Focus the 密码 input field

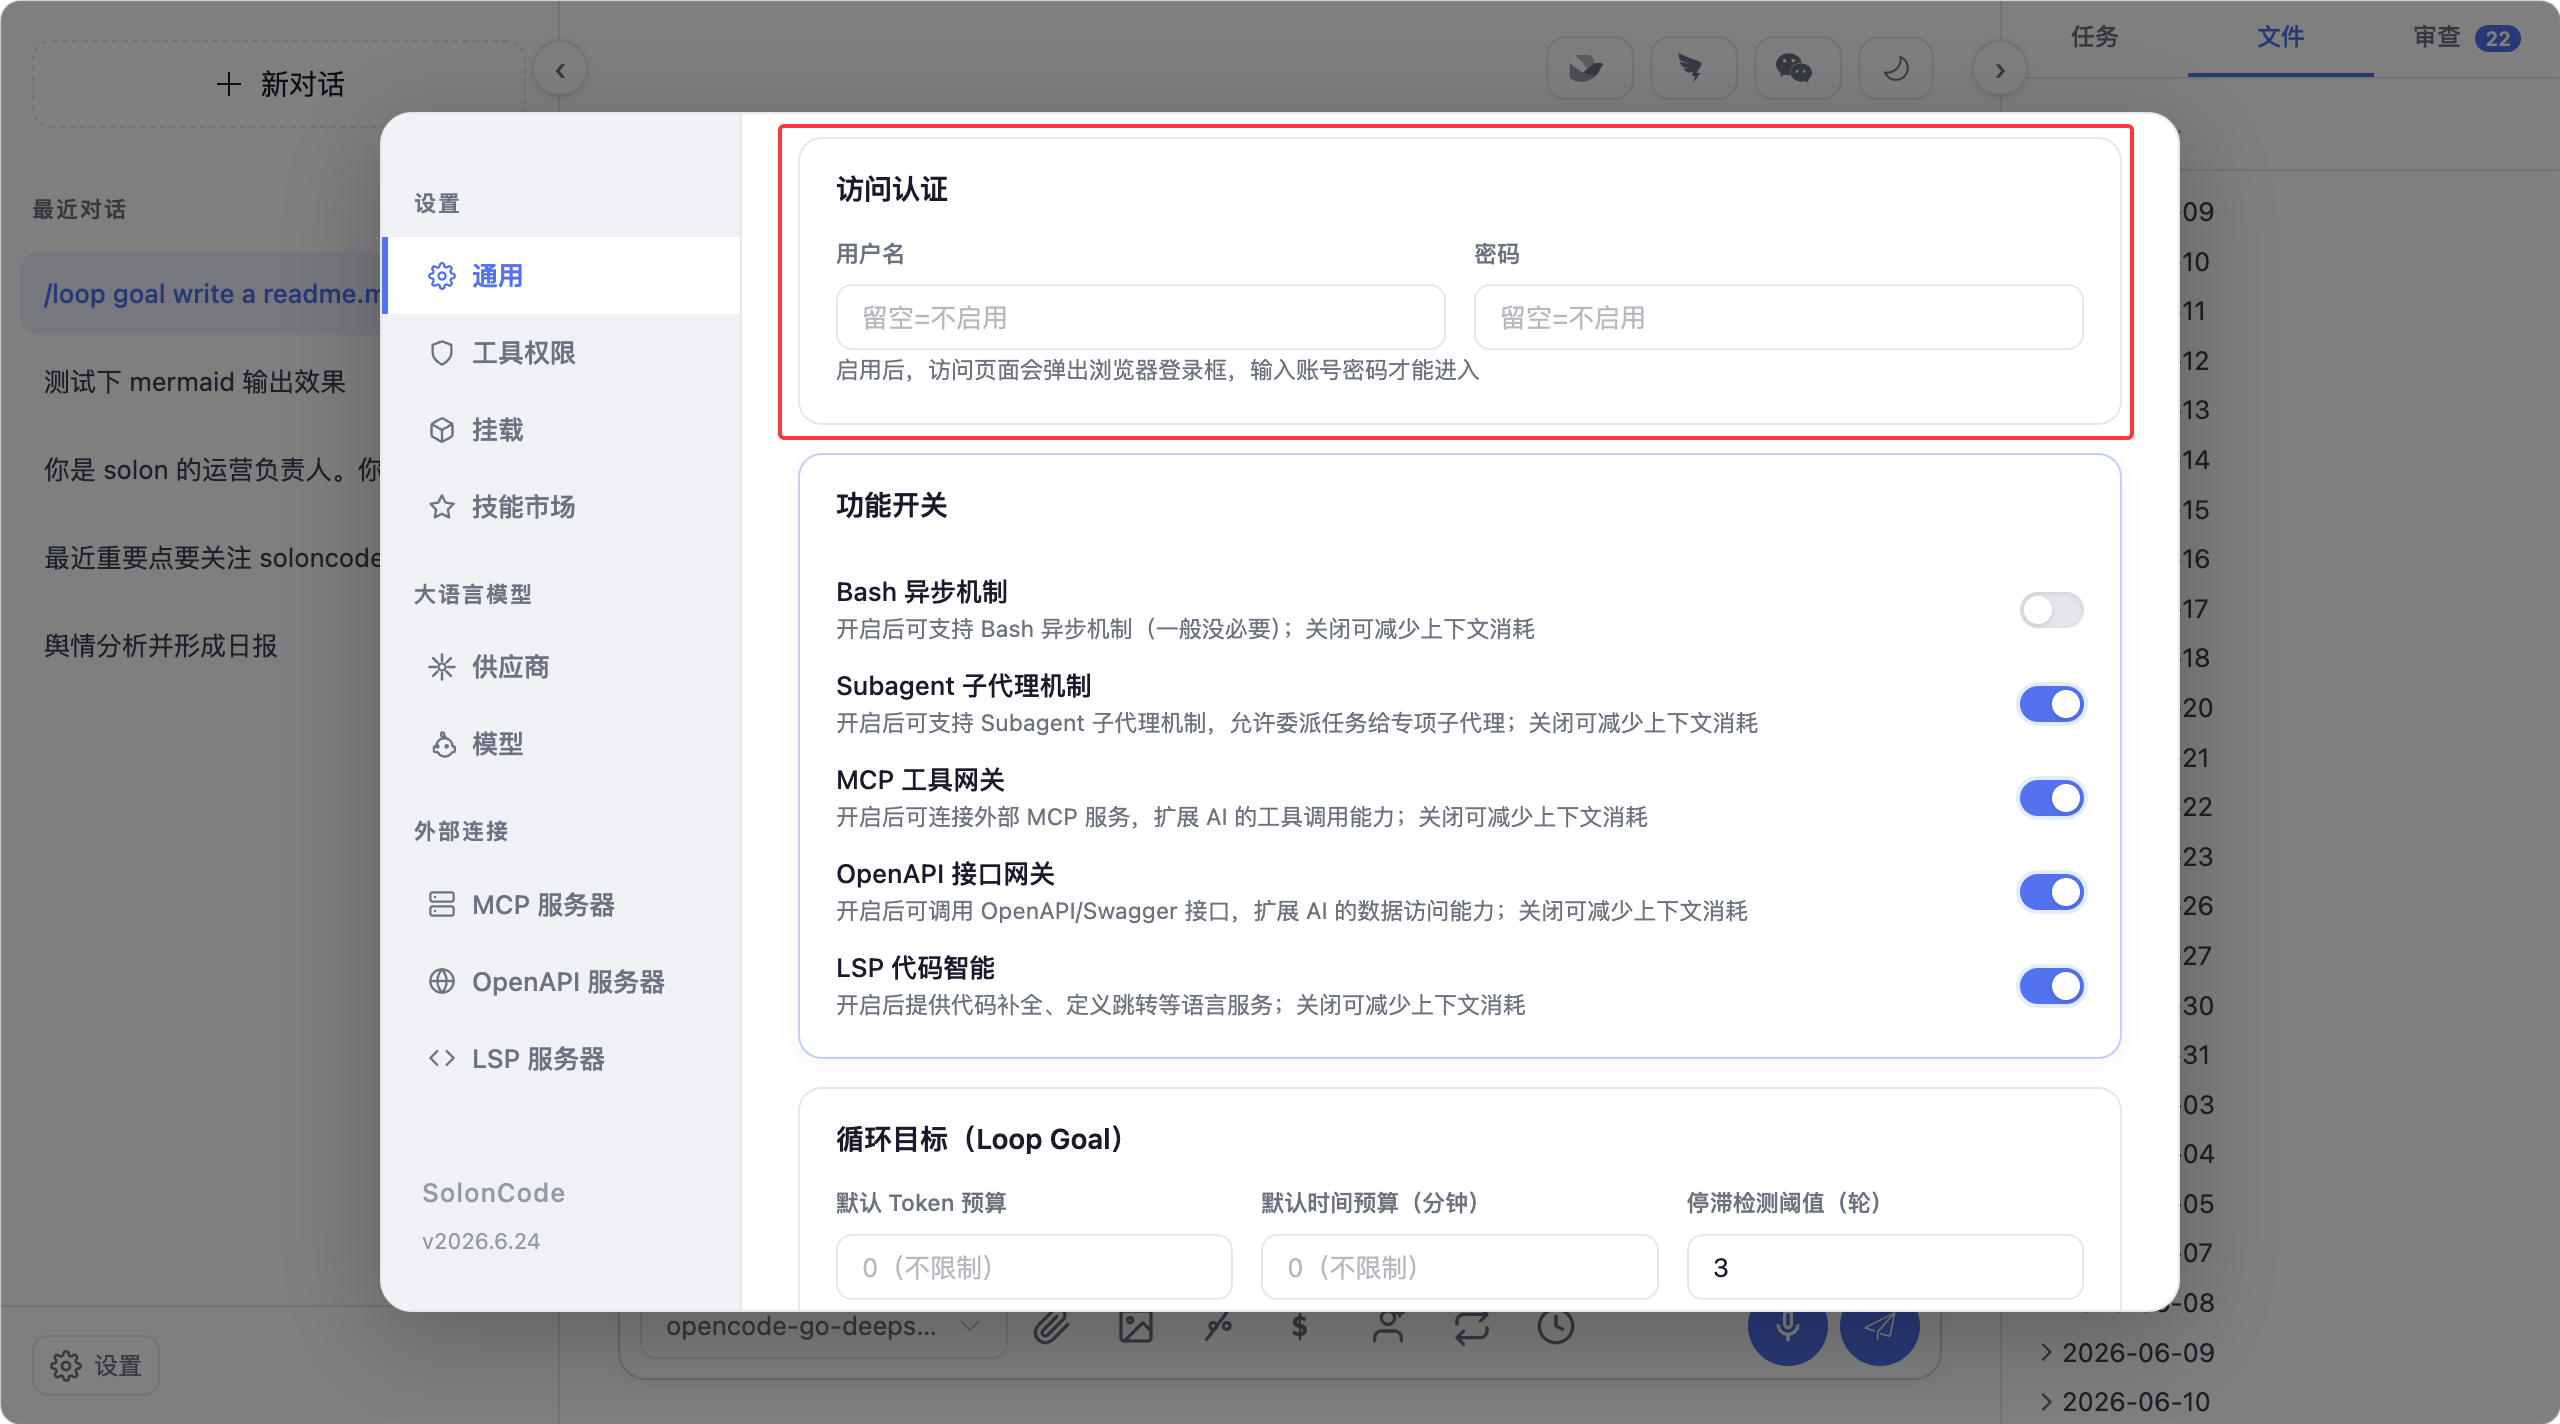[1778, 318]
